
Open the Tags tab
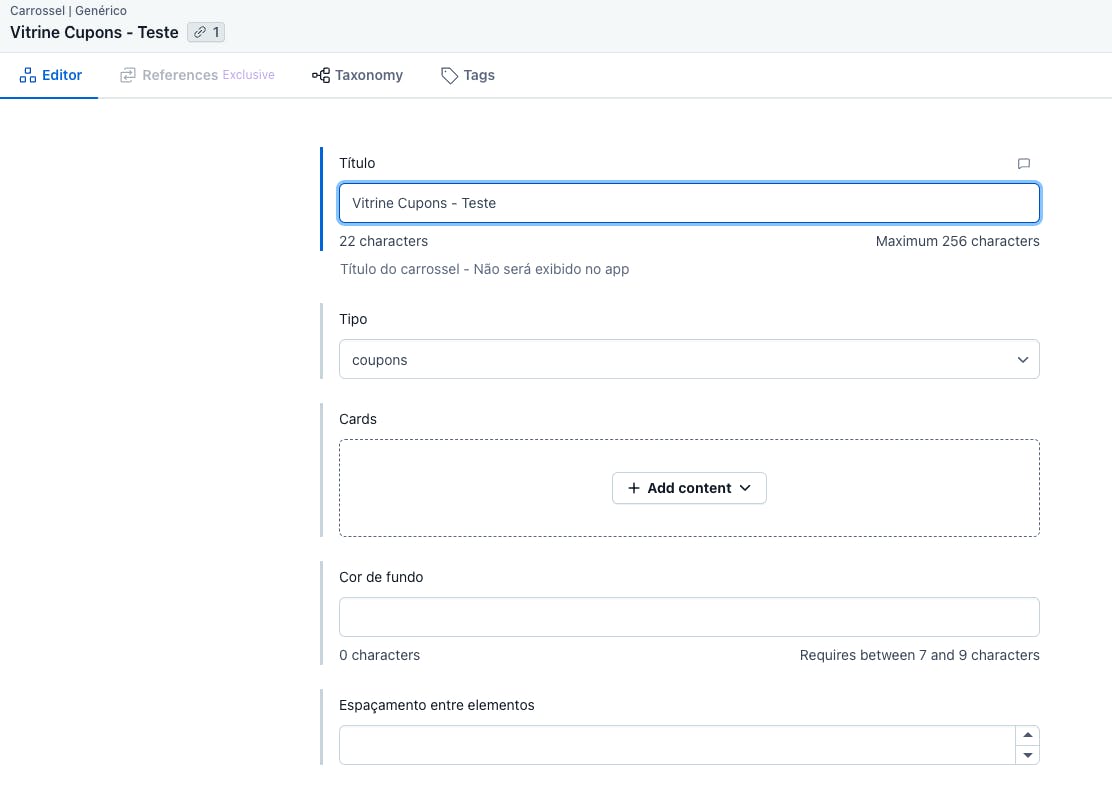[x=468, y=75]
